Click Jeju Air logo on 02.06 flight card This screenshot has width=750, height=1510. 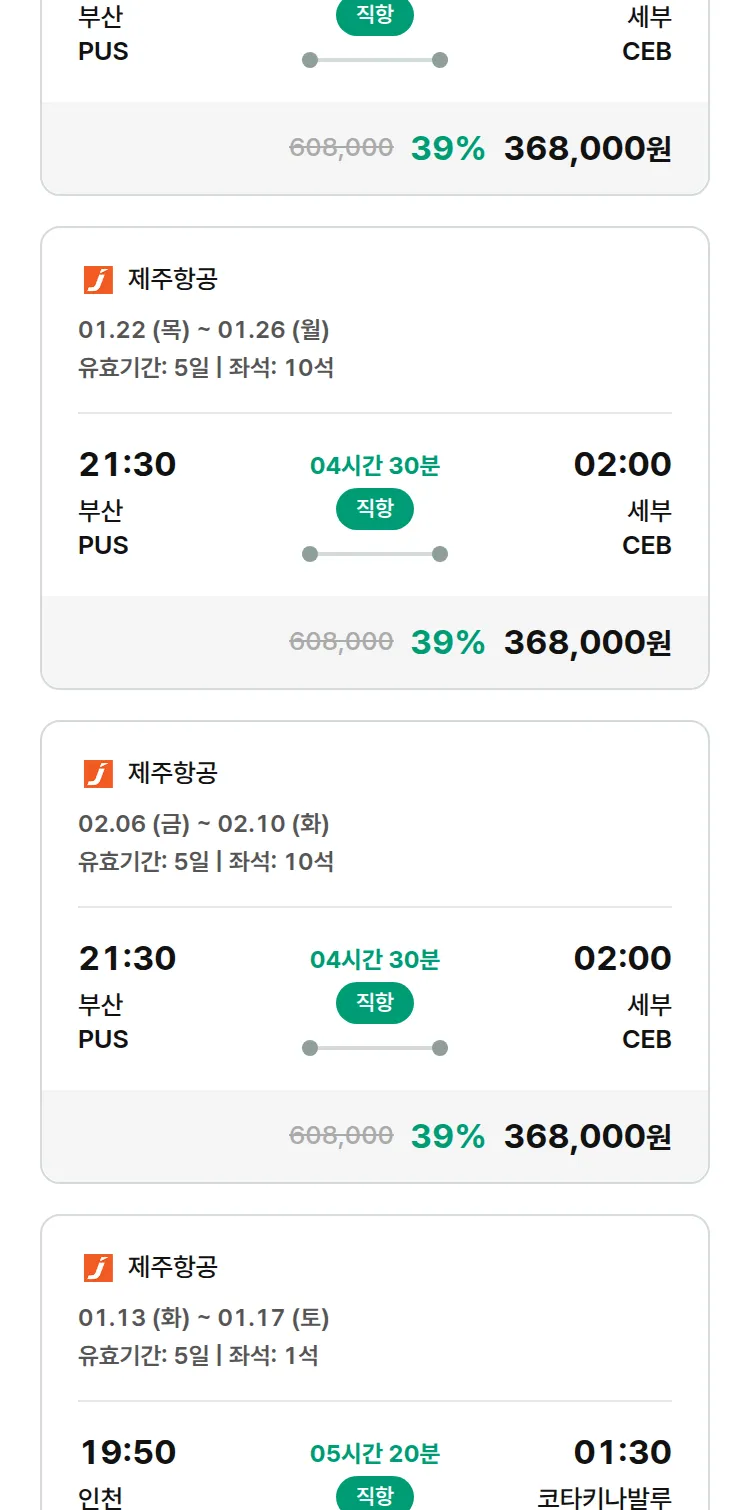(x=98, y=774)
